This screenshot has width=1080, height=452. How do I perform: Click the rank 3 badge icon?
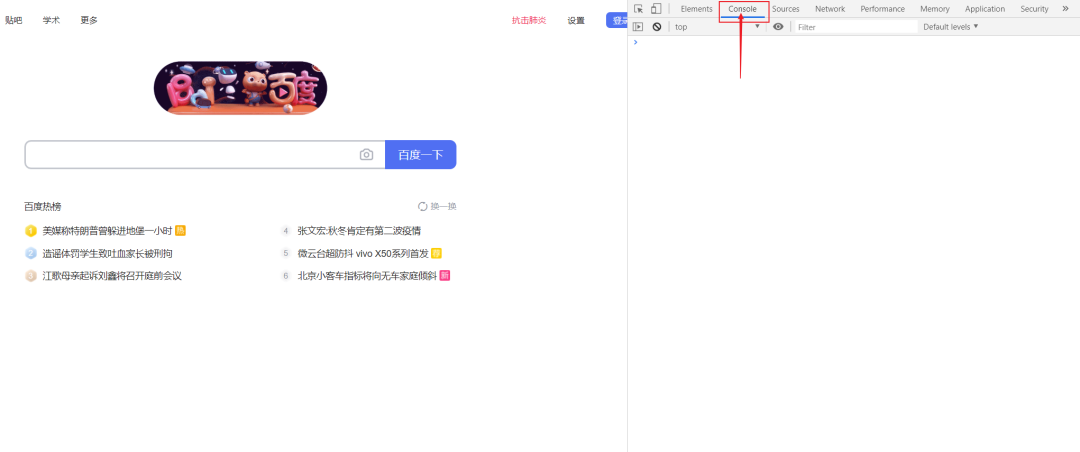click(x=30, y=276)
